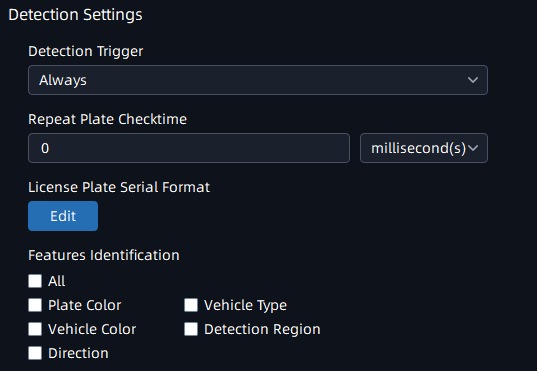This screenshot has height=371, width=537.
Task: Click the Repeat Plate Checktime label
Action: pos(108,119)
